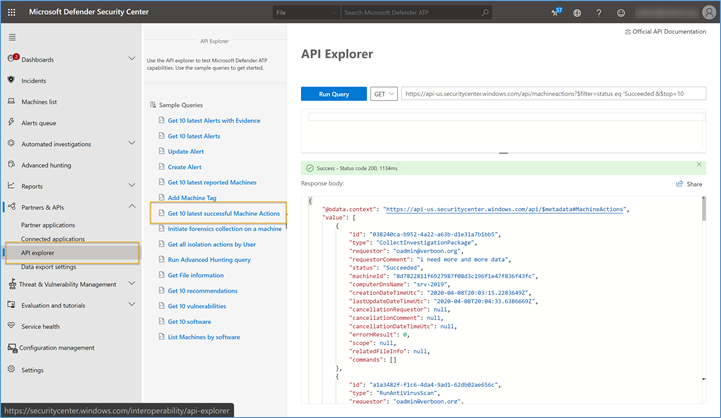This screenshot has width=721, height=418.
Task: Open the notifications icon with badge
Action: coord(556,12)
